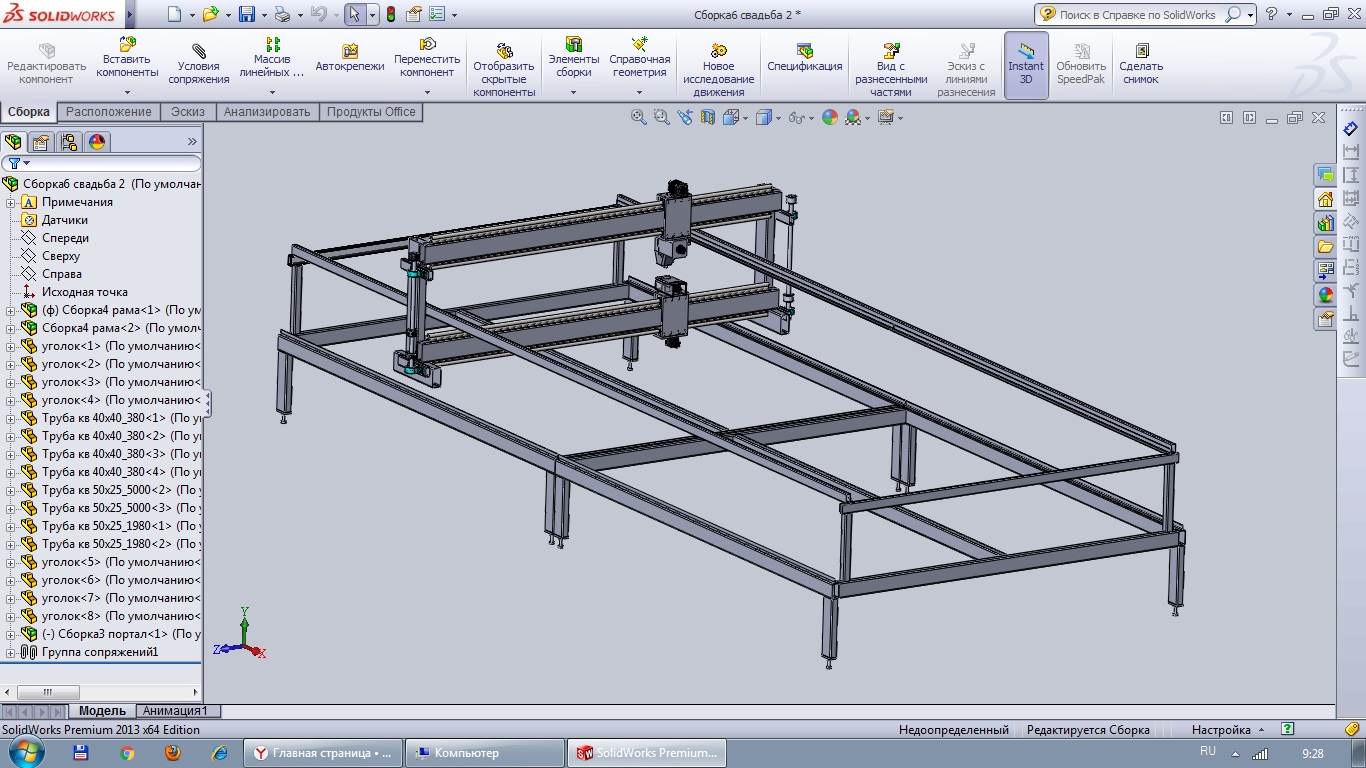Click Linear Component Pattern (Массив линейных)

coord(272,59)
